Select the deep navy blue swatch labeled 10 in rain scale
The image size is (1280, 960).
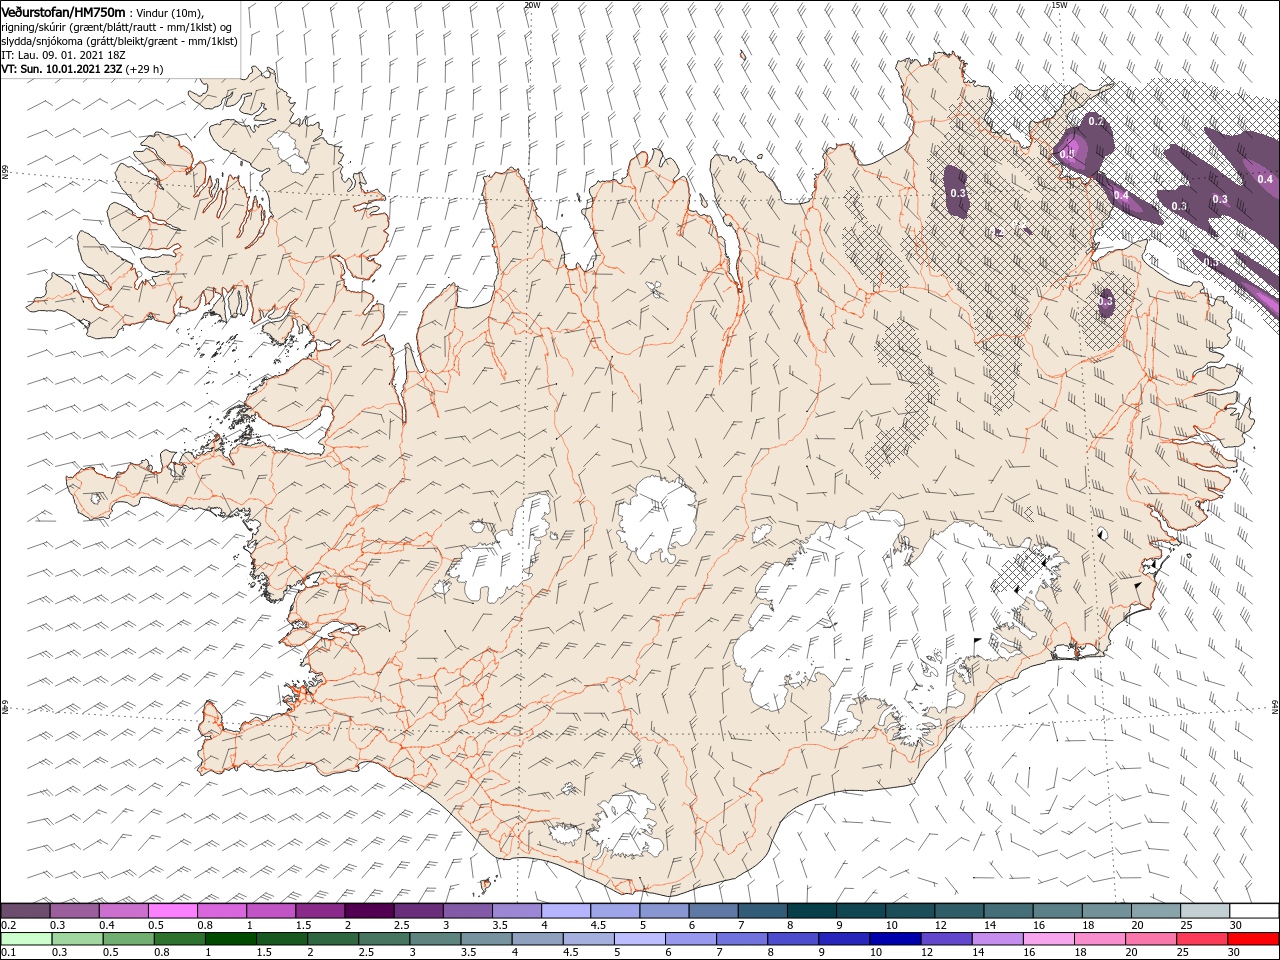click(896, 939)
